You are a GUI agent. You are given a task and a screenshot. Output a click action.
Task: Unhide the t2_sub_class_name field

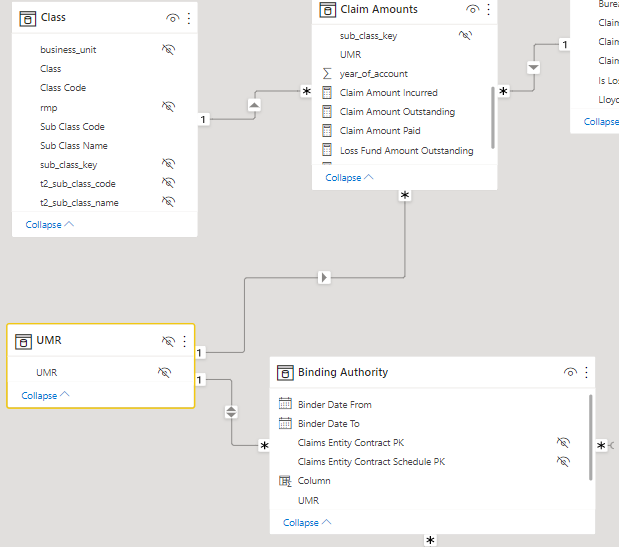pyautogui.click(x=169, y=201)
